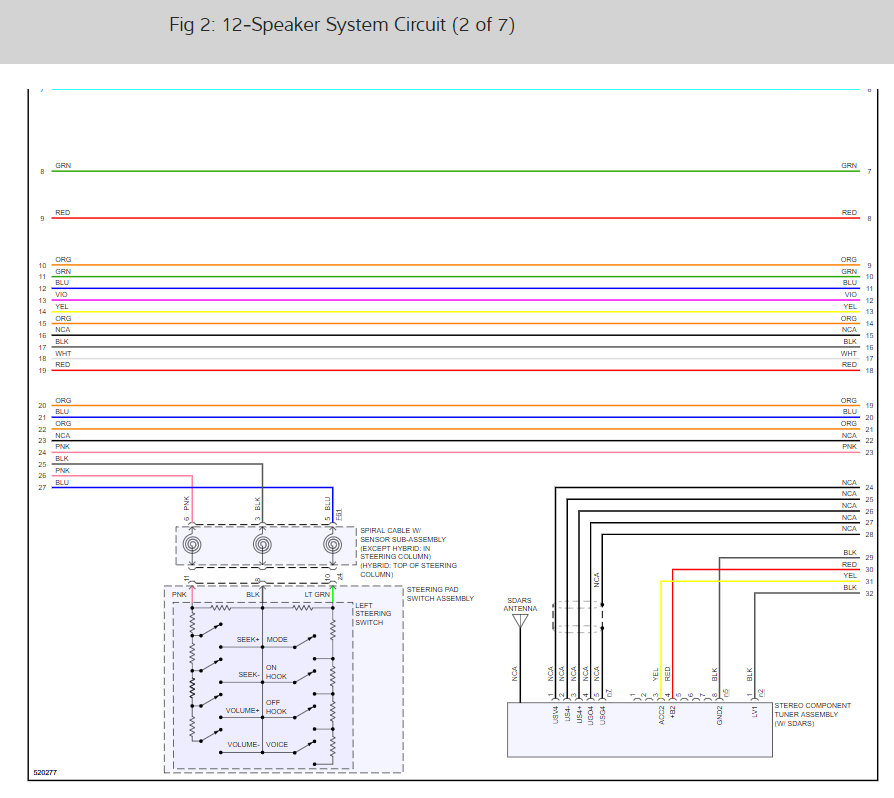Click the OFF HOOK switch label
The height and width of the screenshot is (798, 894).
click(x=277, y=707)
